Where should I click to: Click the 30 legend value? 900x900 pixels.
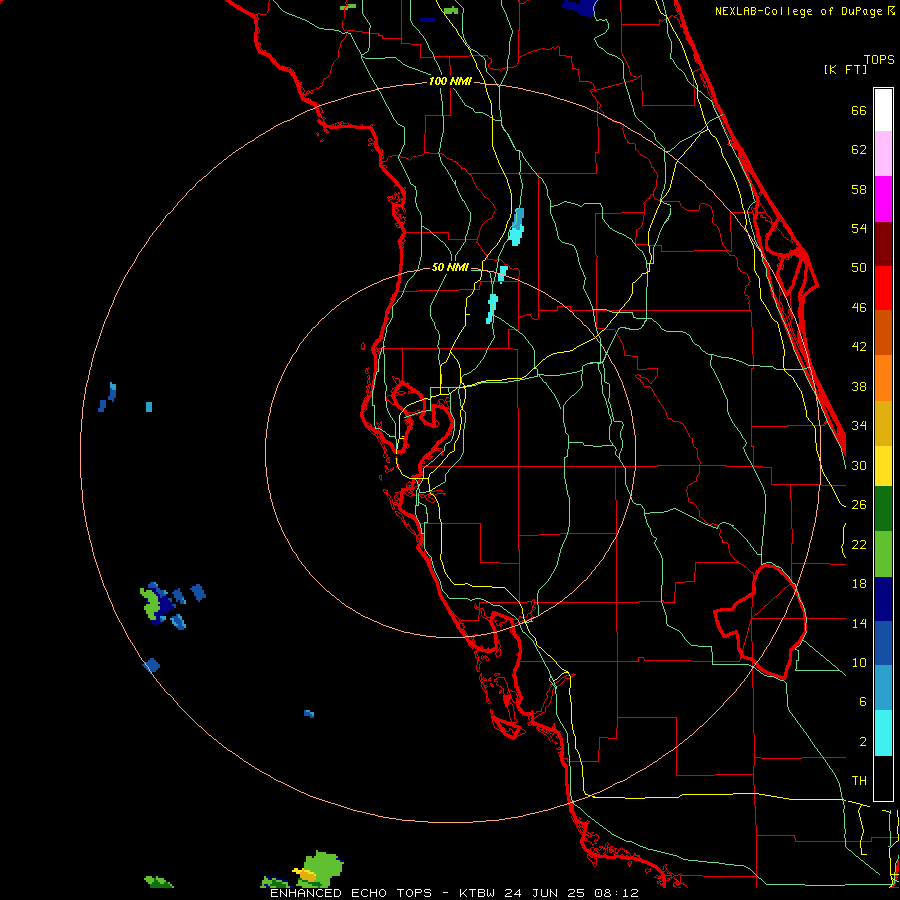coord(859,465)
